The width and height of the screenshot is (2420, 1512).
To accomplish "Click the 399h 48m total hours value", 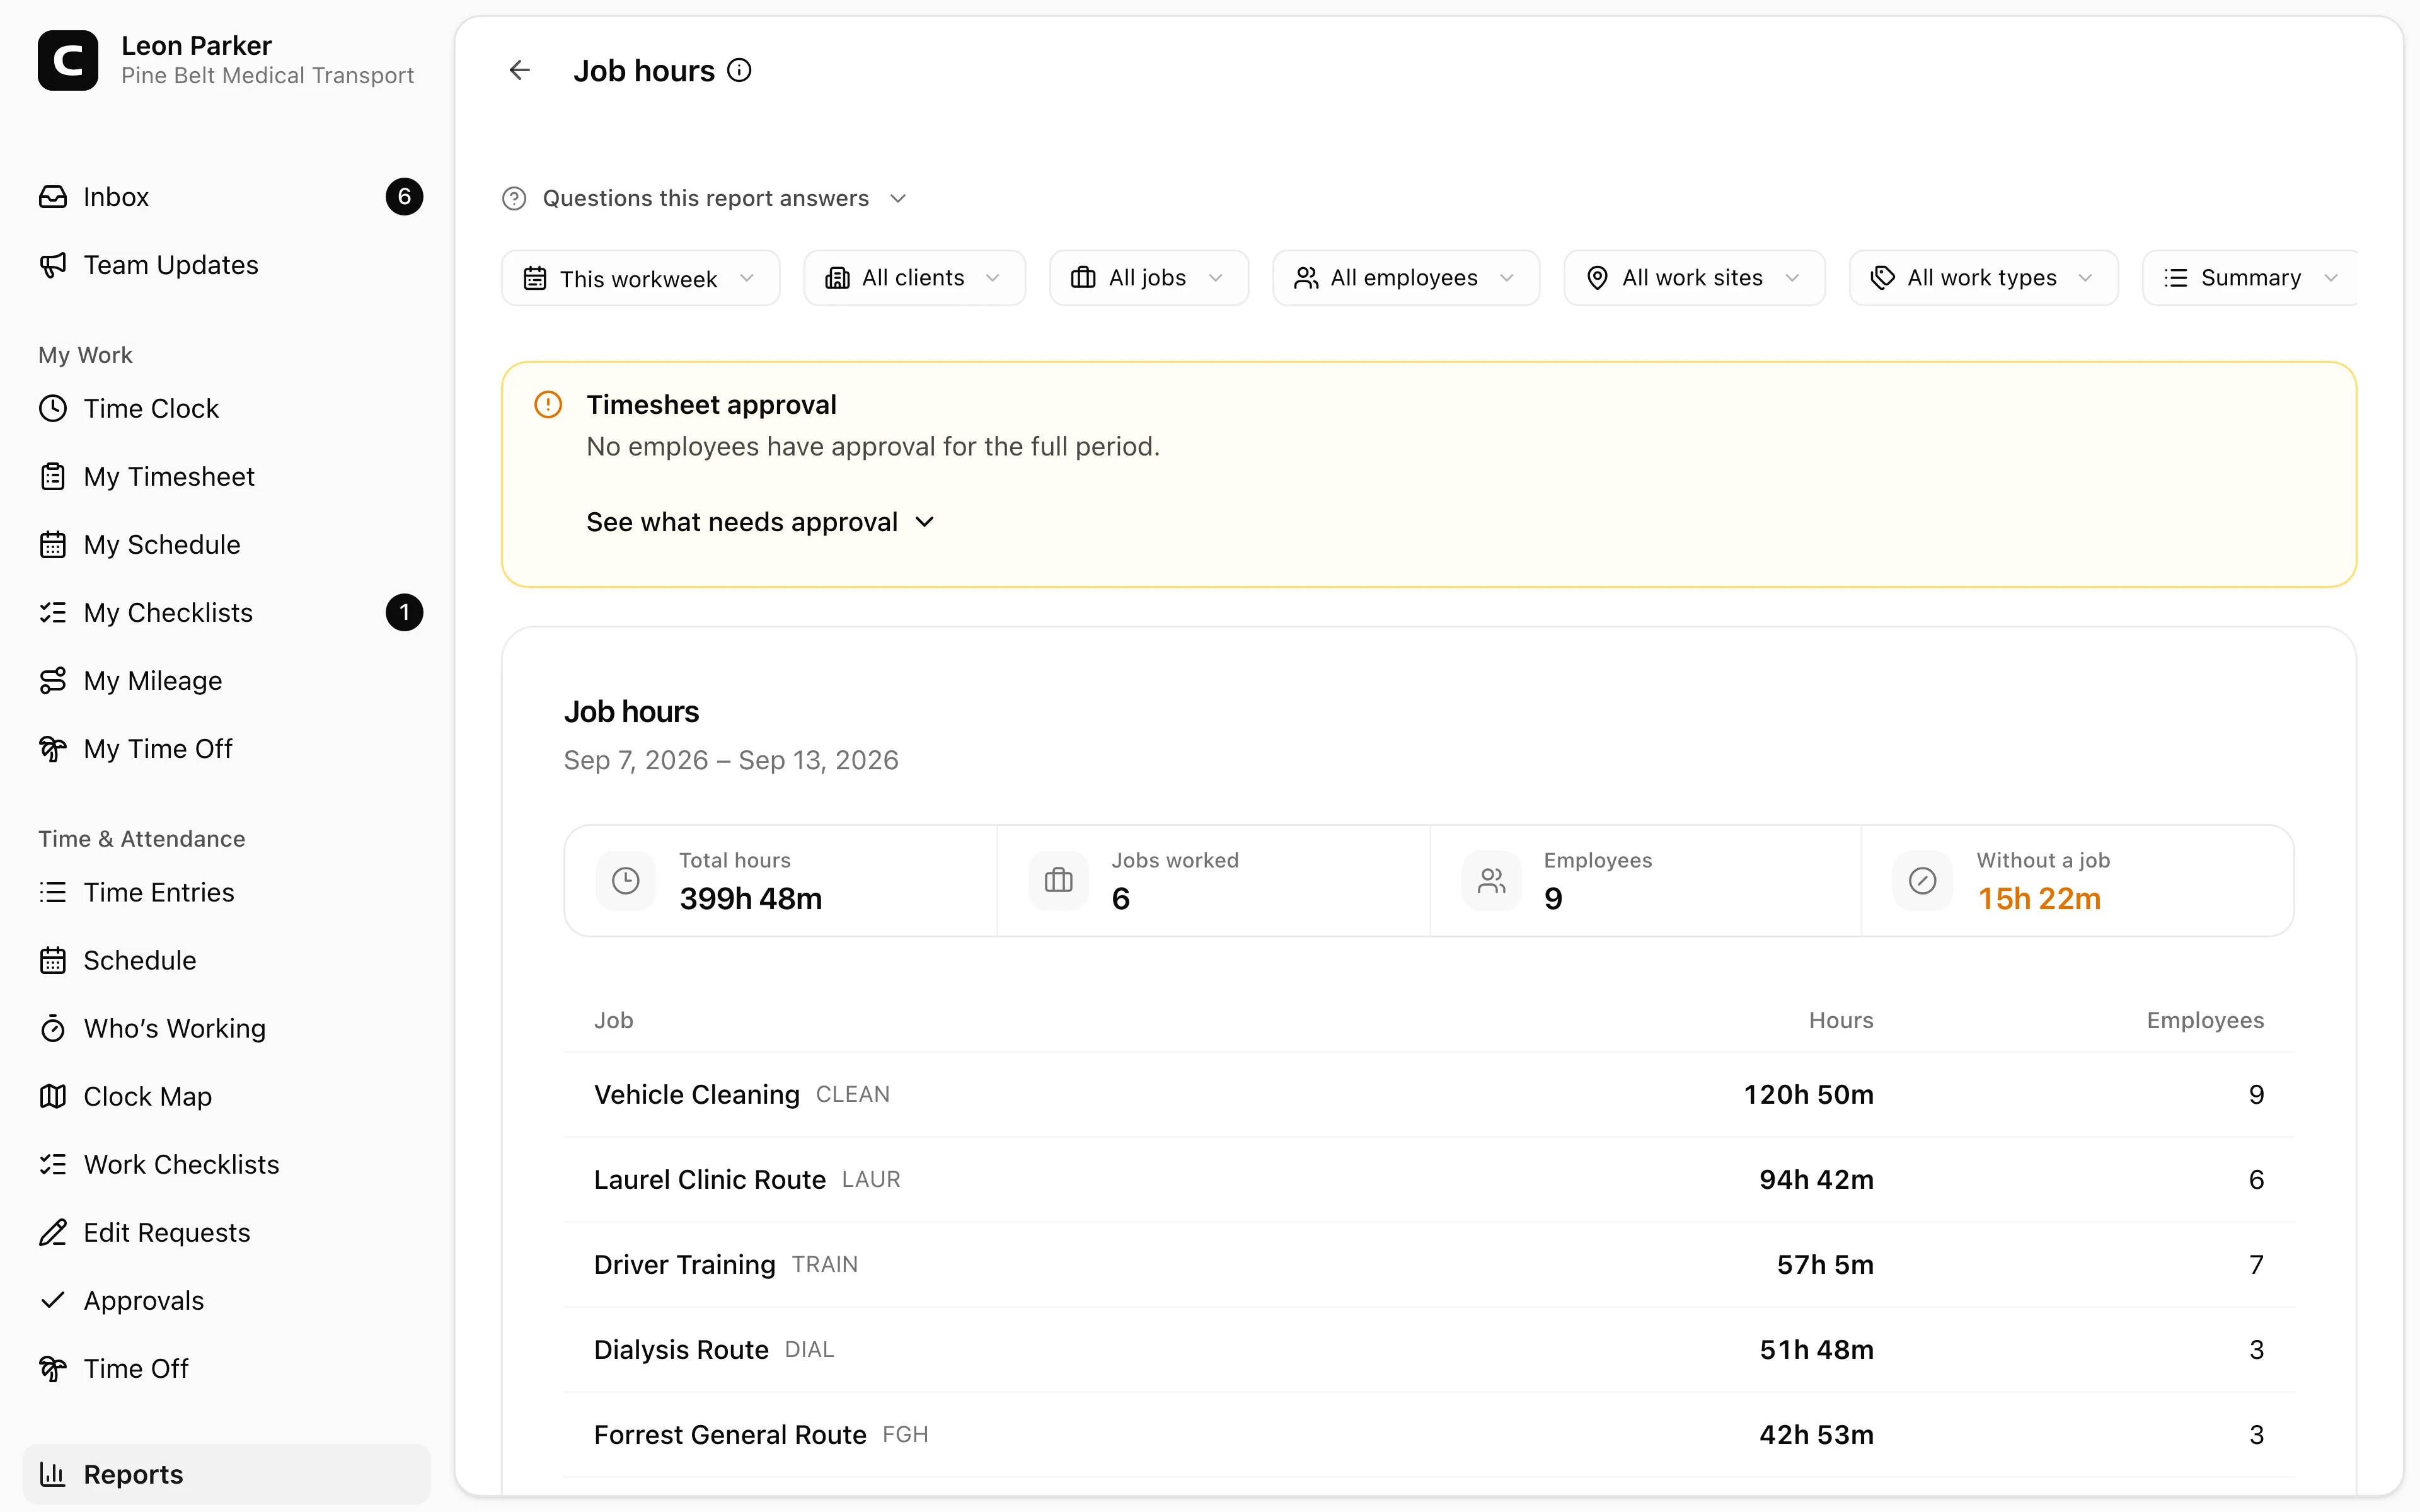I will pos(750,899).
